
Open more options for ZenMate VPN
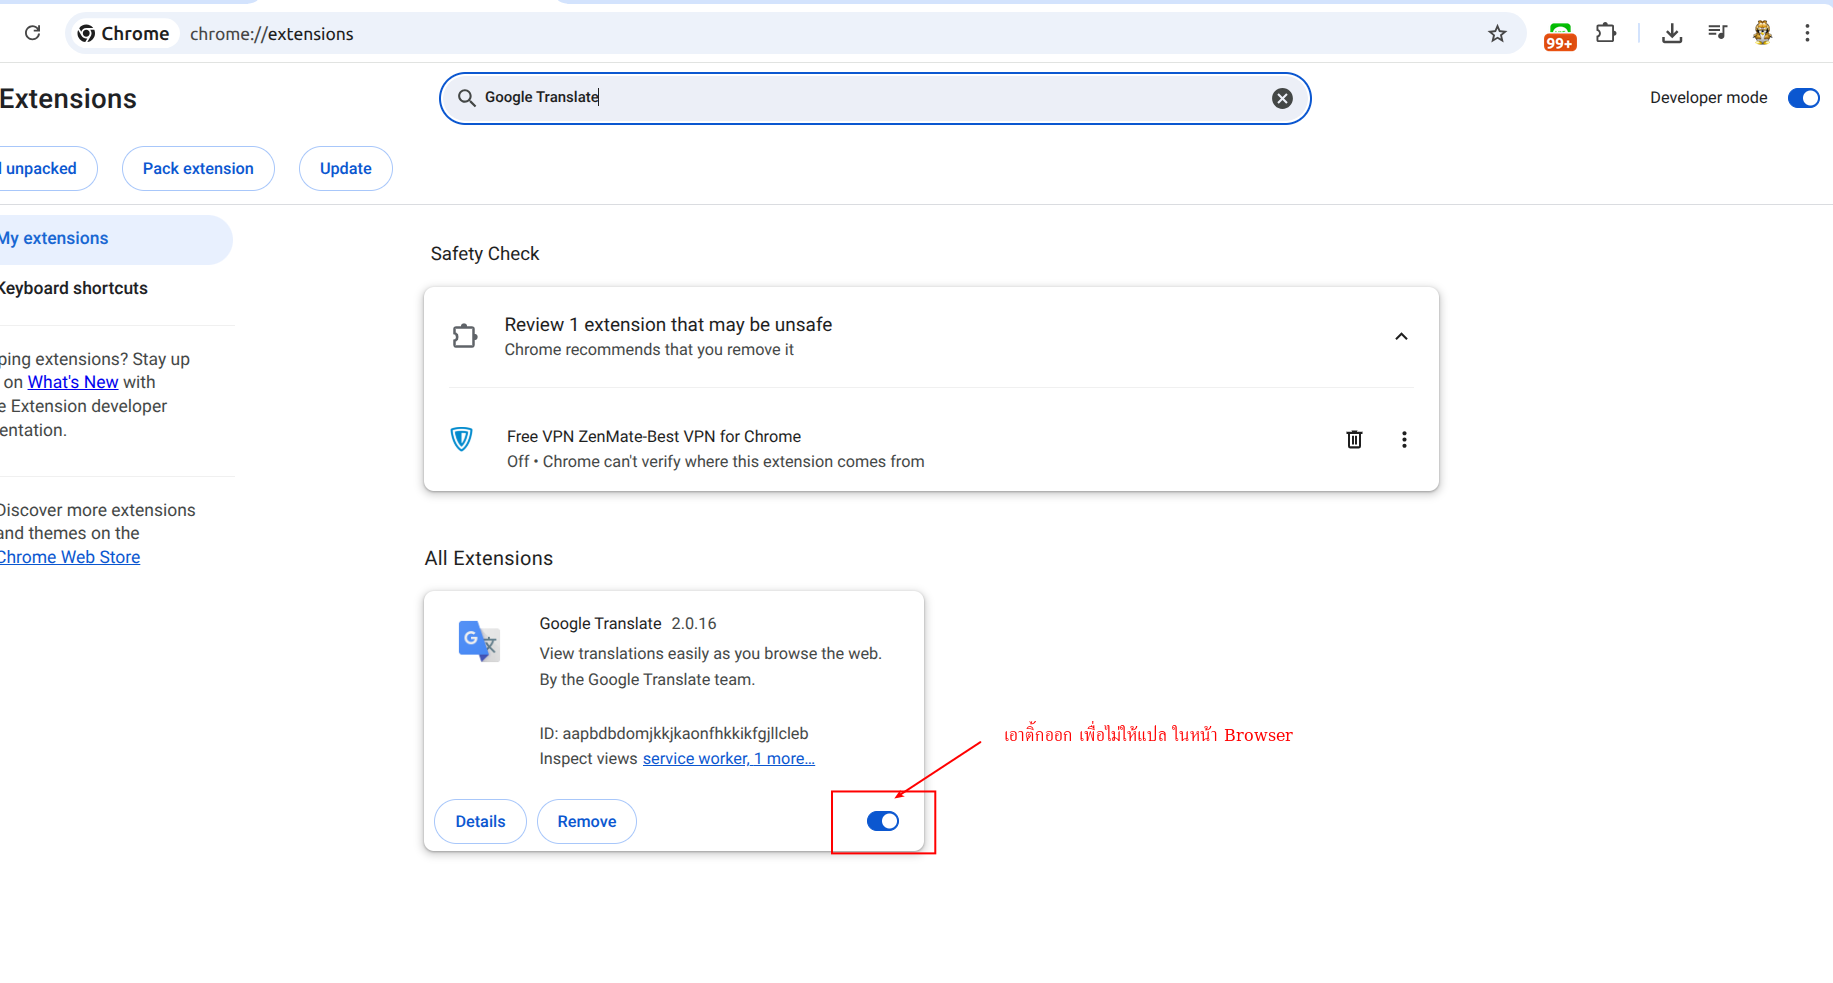pos(1404,440)
